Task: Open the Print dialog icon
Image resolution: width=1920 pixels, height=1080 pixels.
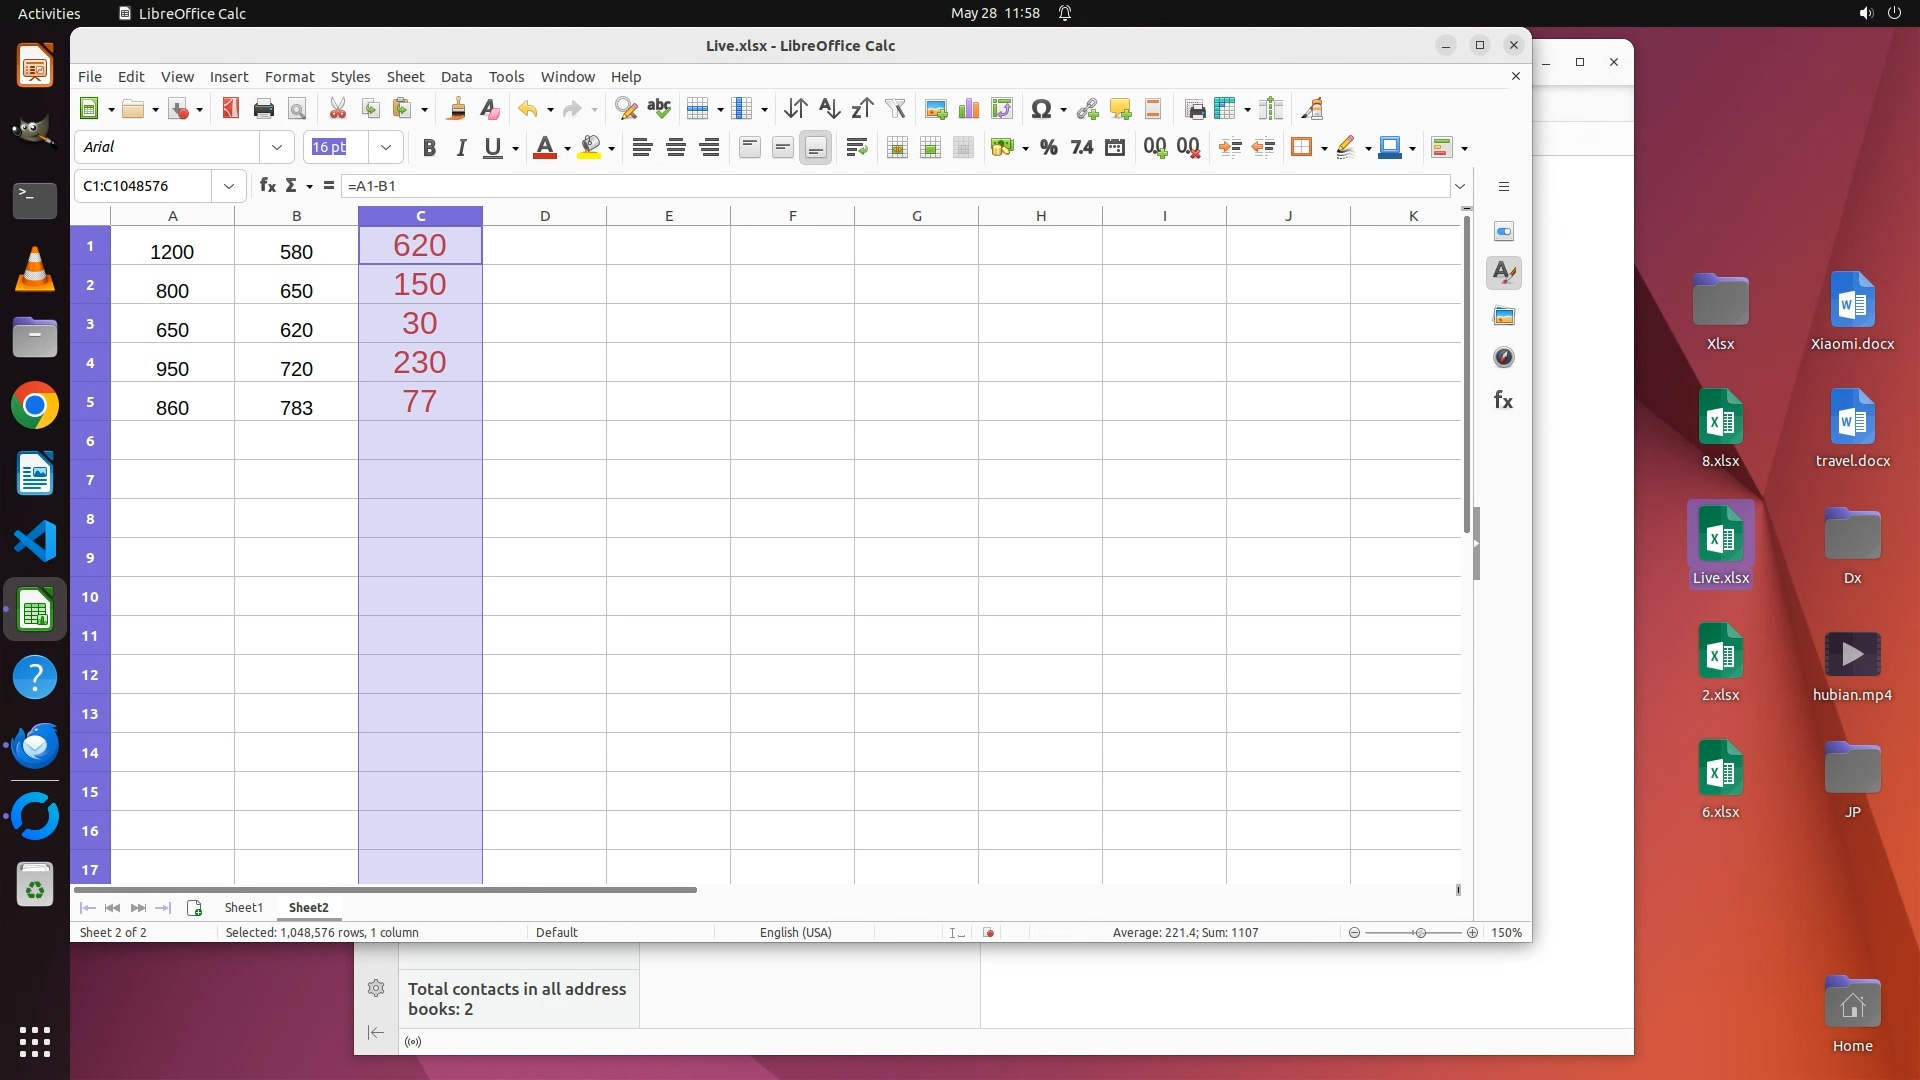Action: tap(264, 109)
